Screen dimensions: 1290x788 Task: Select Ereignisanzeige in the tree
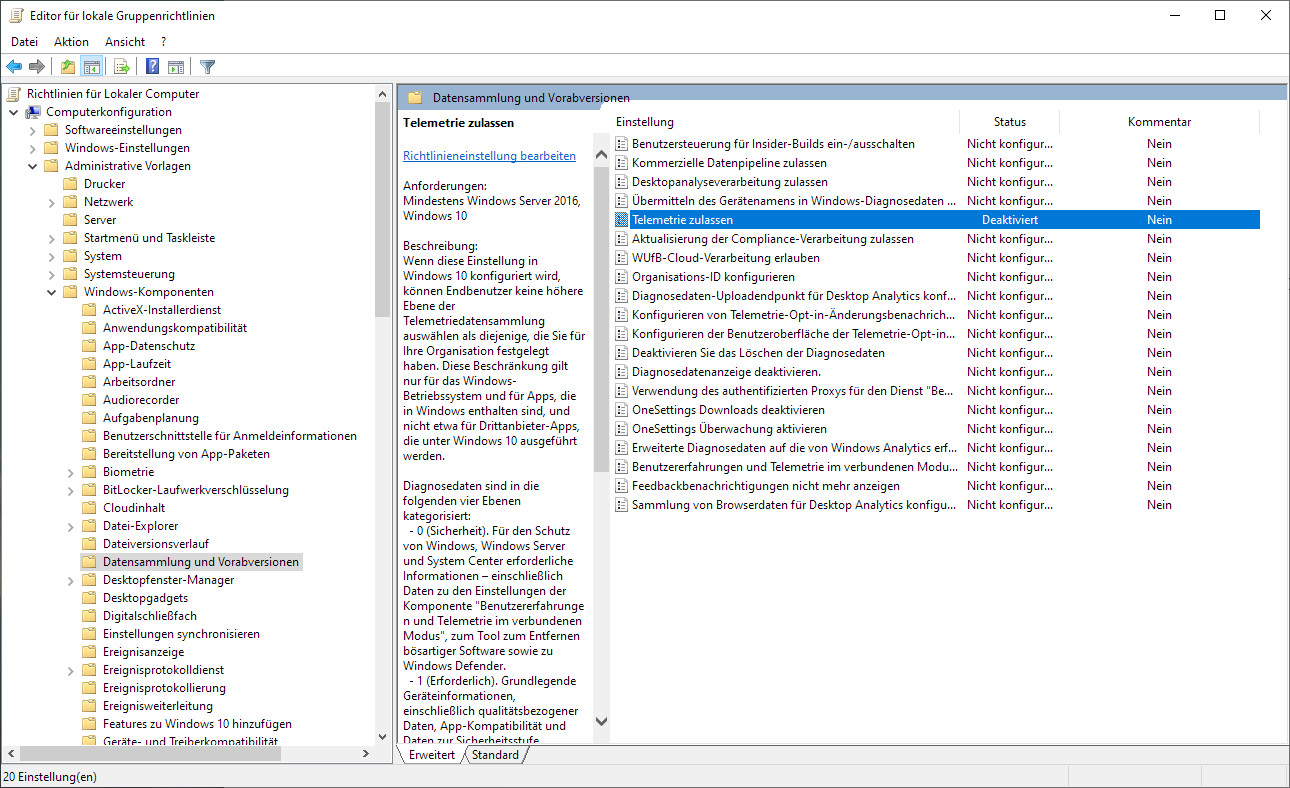tap(143, 652)
